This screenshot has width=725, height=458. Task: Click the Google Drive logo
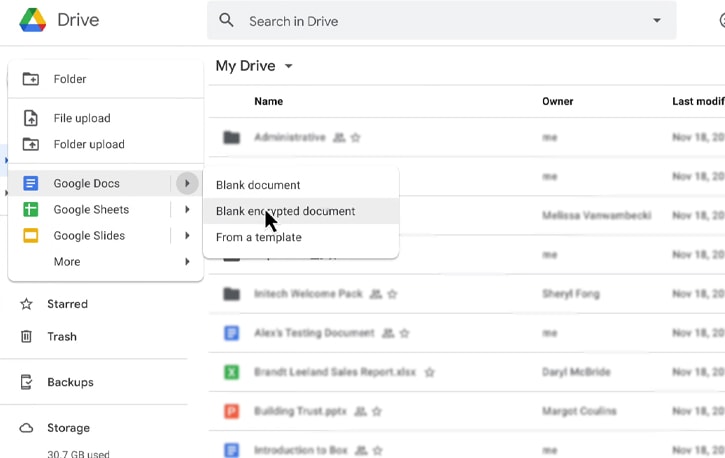pos(32,20)
